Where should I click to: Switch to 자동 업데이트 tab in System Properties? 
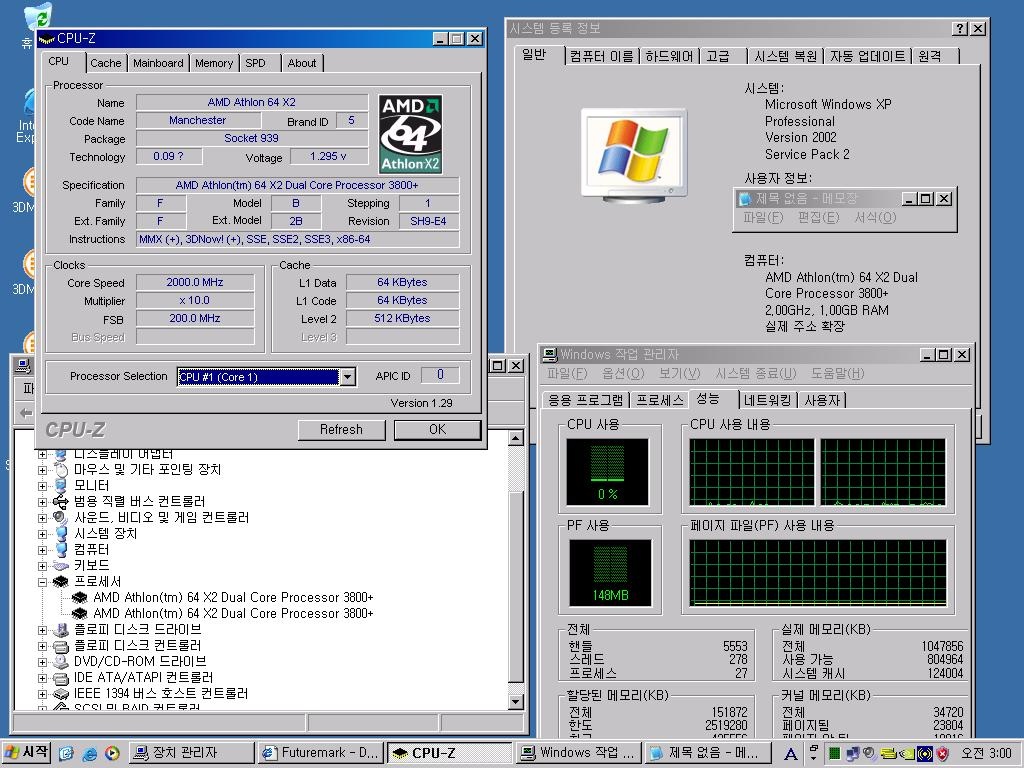tap(868, 57)
